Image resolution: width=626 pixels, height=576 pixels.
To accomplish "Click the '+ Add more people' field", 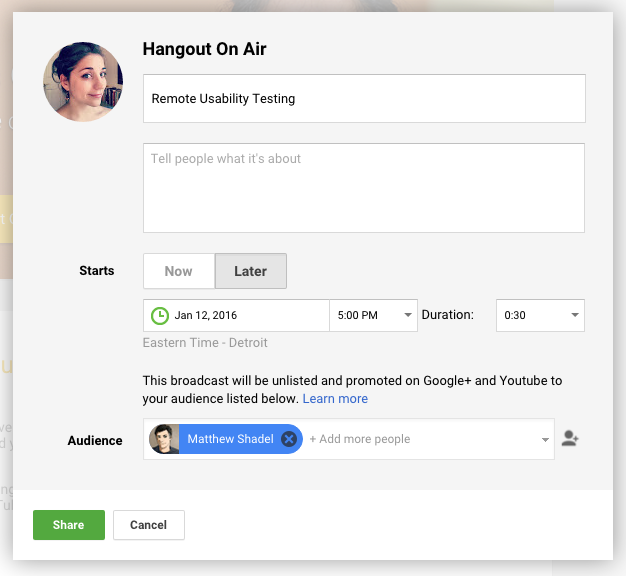I will coord(360,439).
